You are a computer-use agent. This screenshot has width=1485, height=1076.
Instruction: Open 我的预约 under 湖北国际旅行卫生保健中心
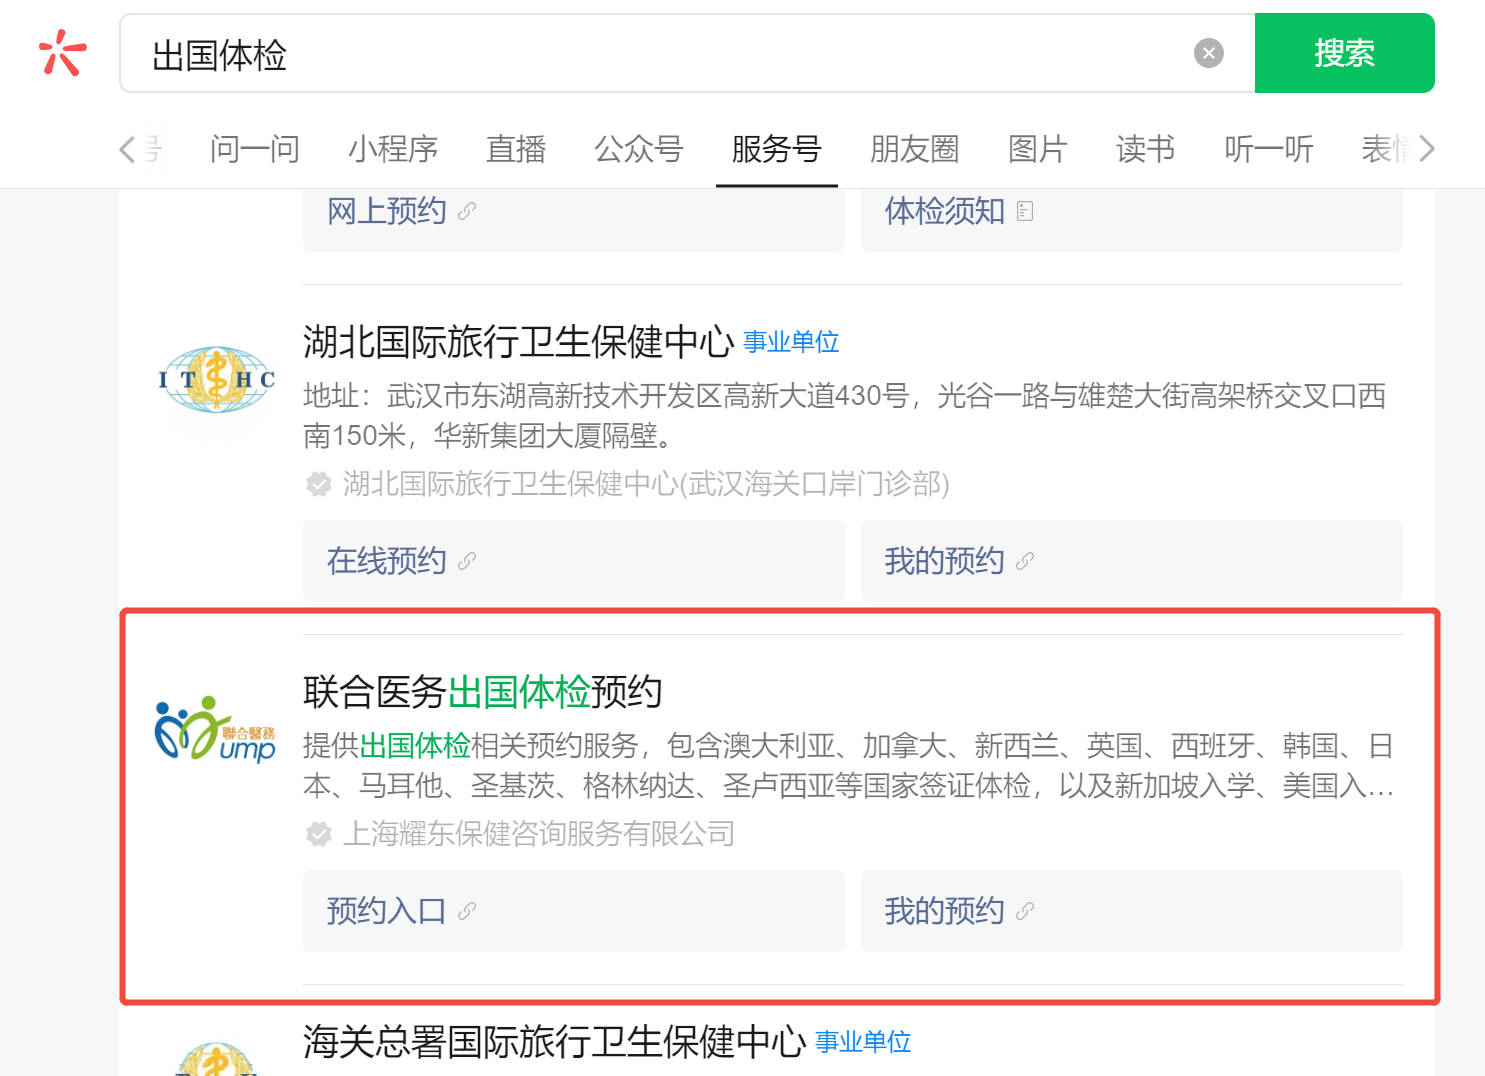pyautogui.click(x=1132, y=561)
